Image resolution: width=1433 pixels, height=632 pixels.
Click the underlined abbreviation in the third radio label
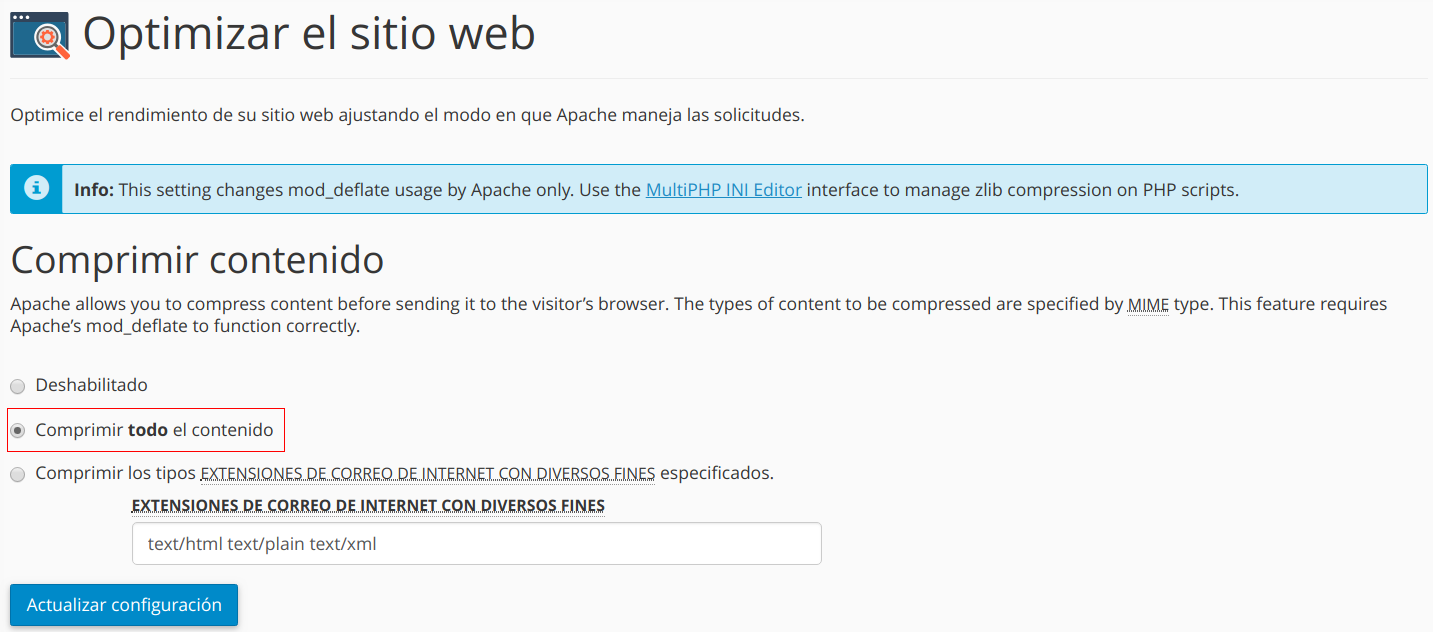[428, 474]
